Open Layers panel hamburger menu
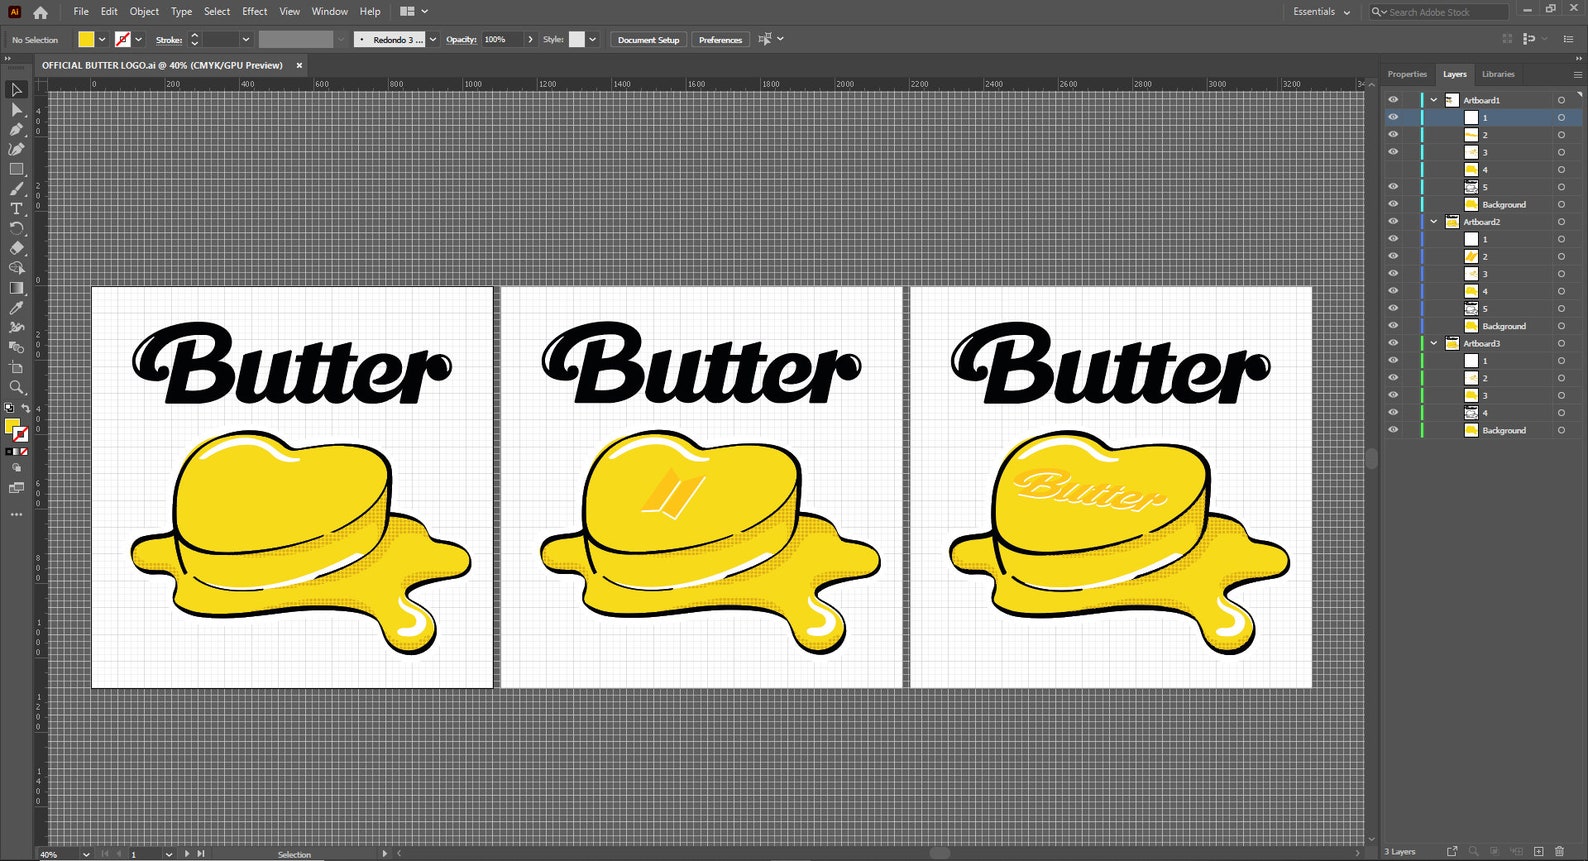 [x=1577, y=74]
